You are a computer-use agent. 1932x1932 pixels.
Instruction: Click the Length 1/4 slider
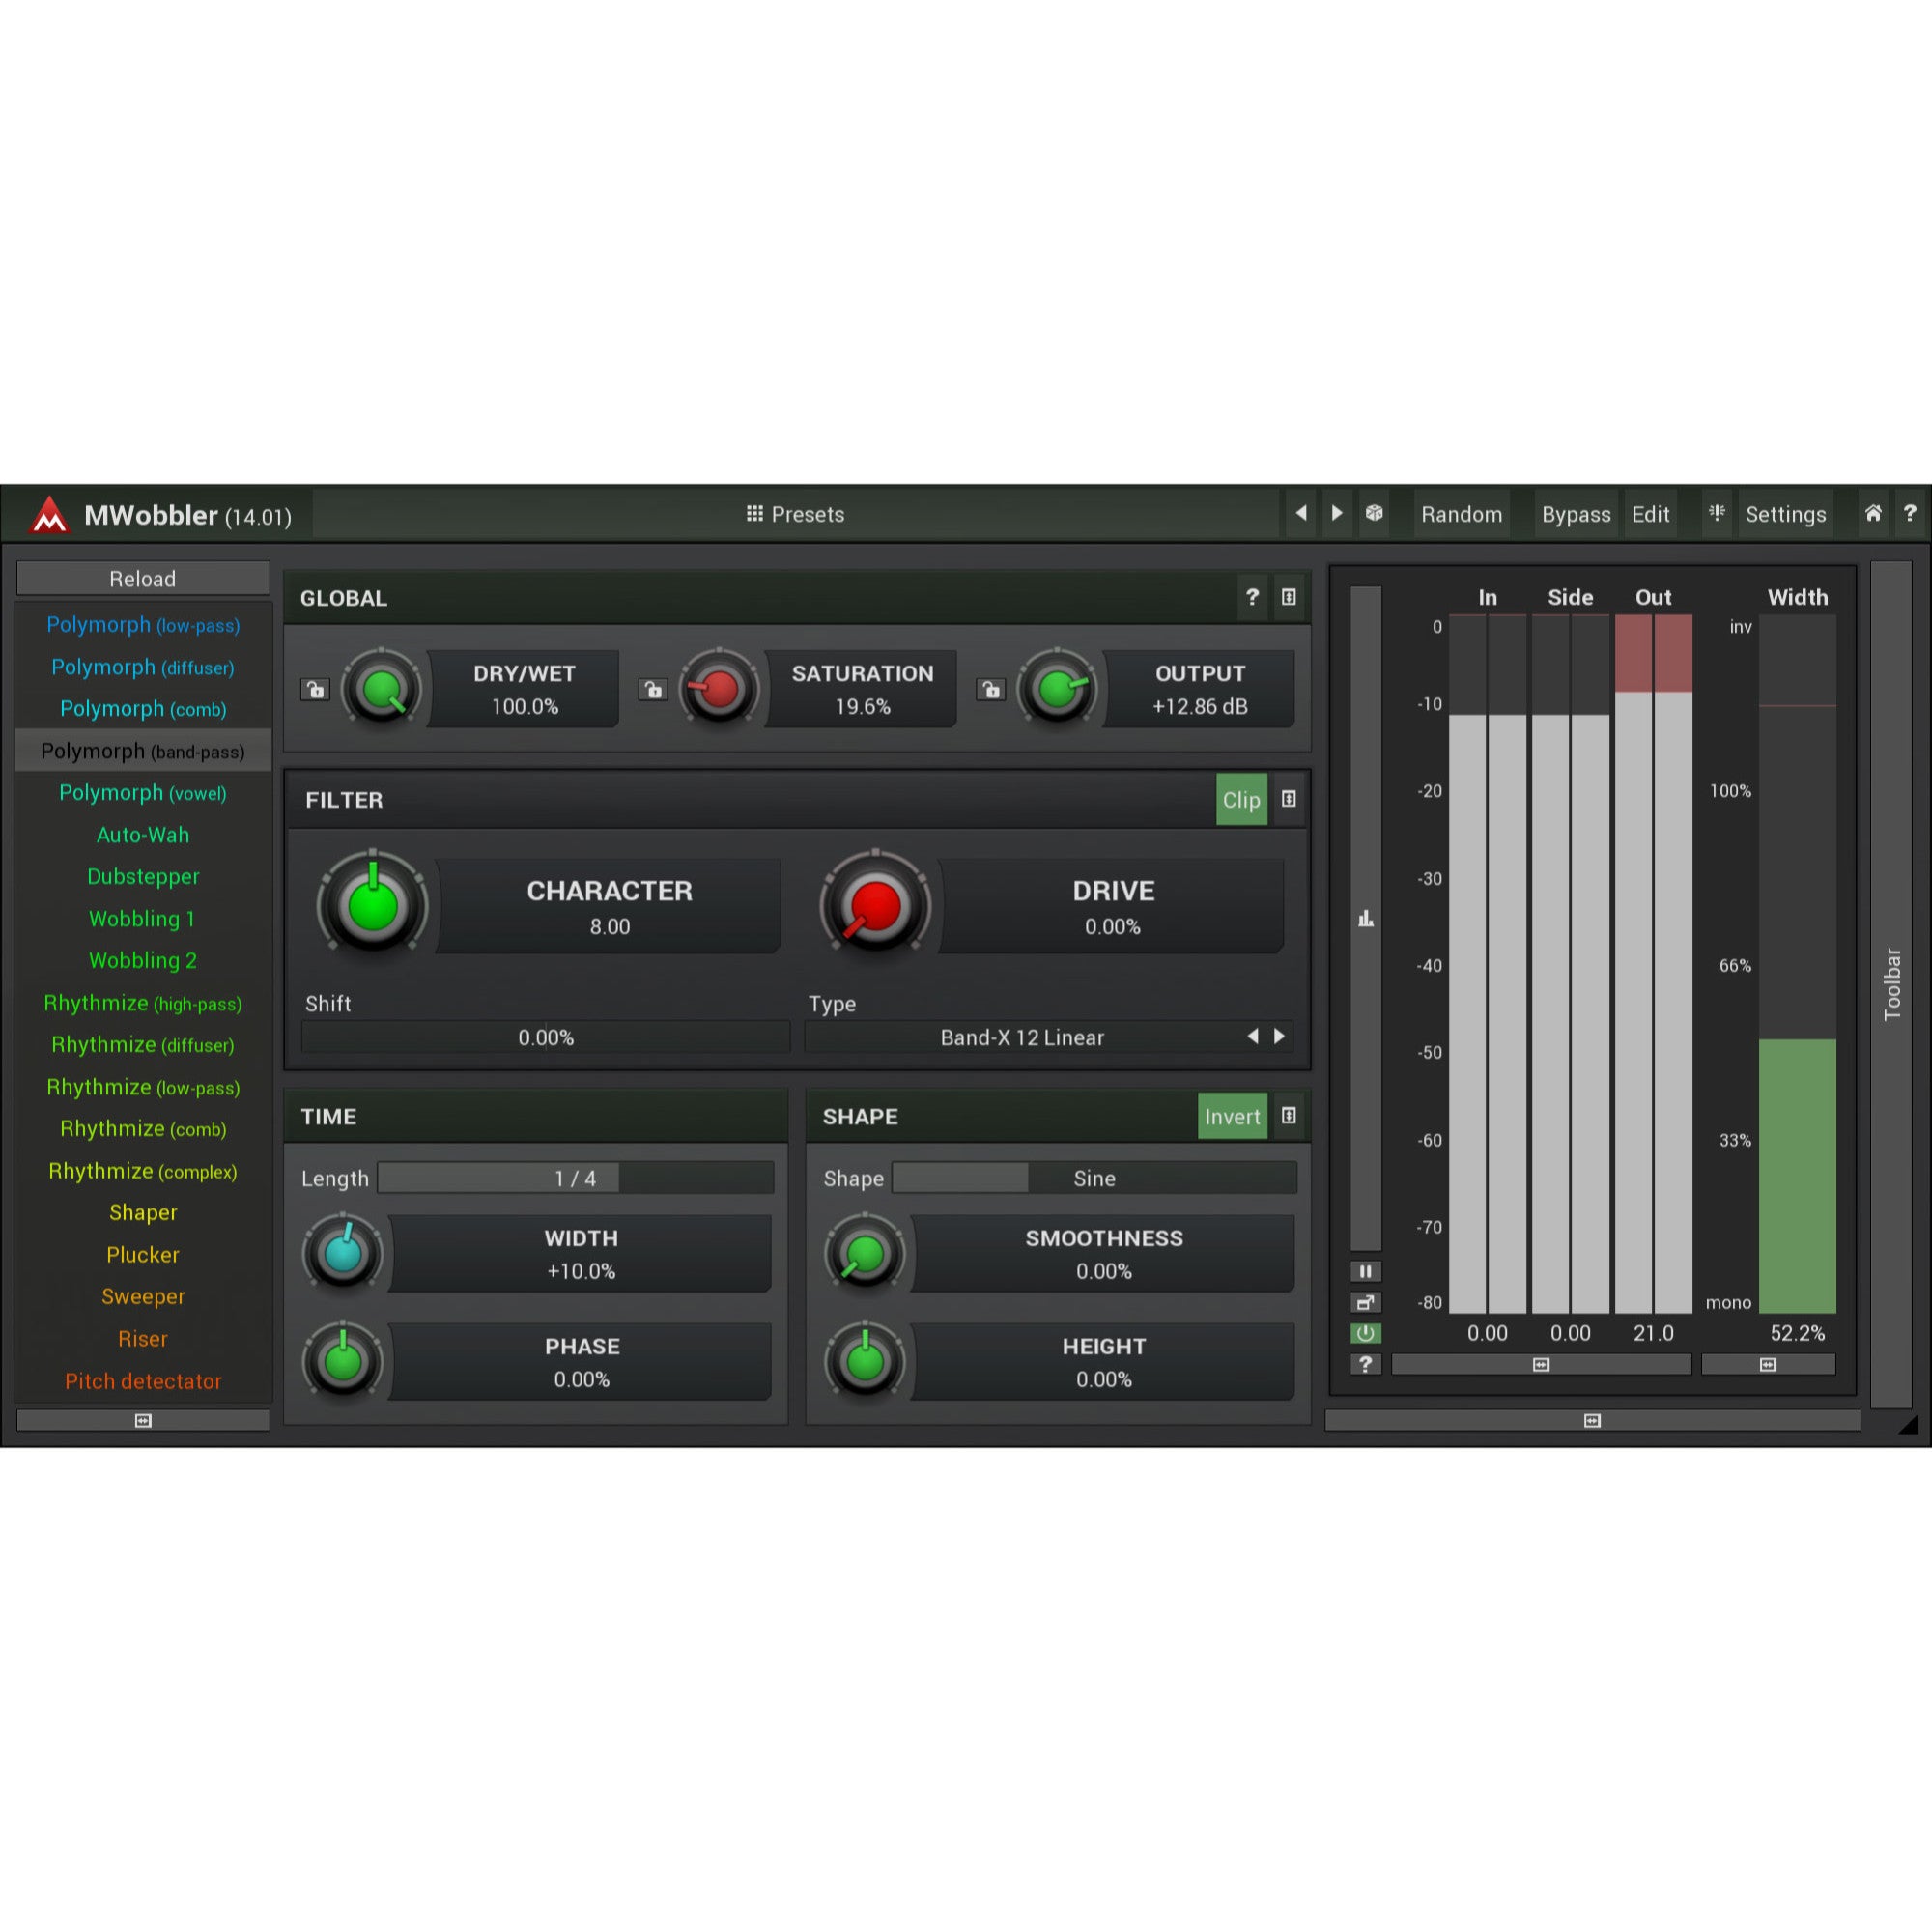(576, 1178)
